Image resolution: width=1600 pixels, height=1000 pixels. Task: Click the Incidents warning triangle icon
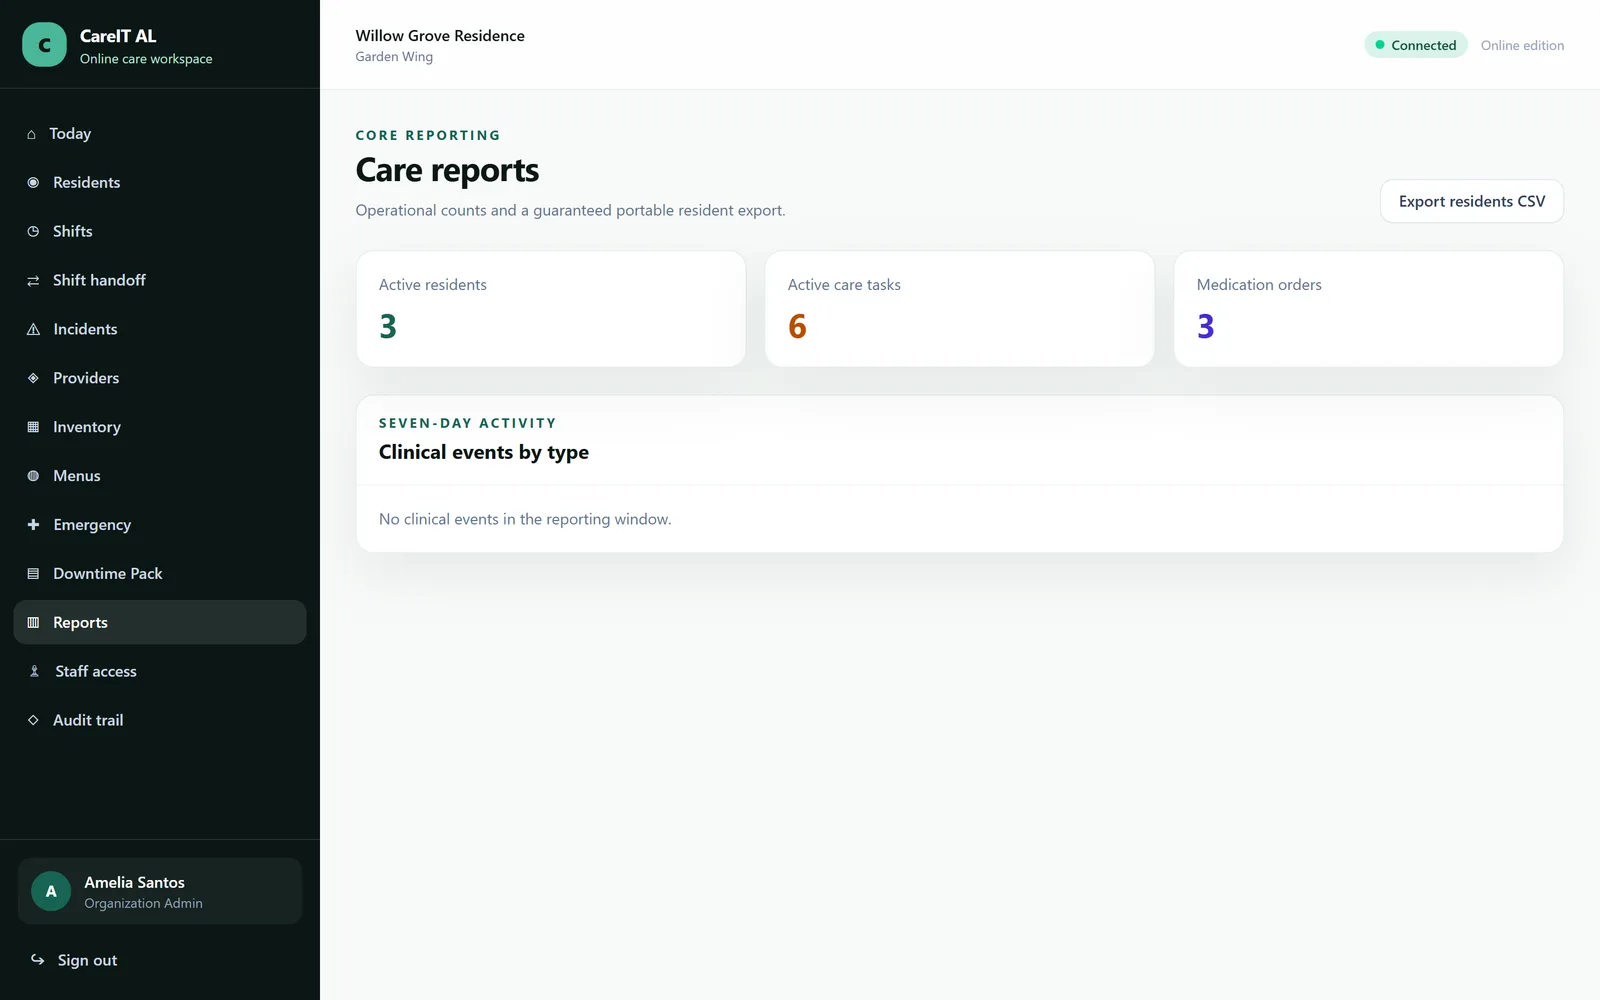(x=33, y=330)
